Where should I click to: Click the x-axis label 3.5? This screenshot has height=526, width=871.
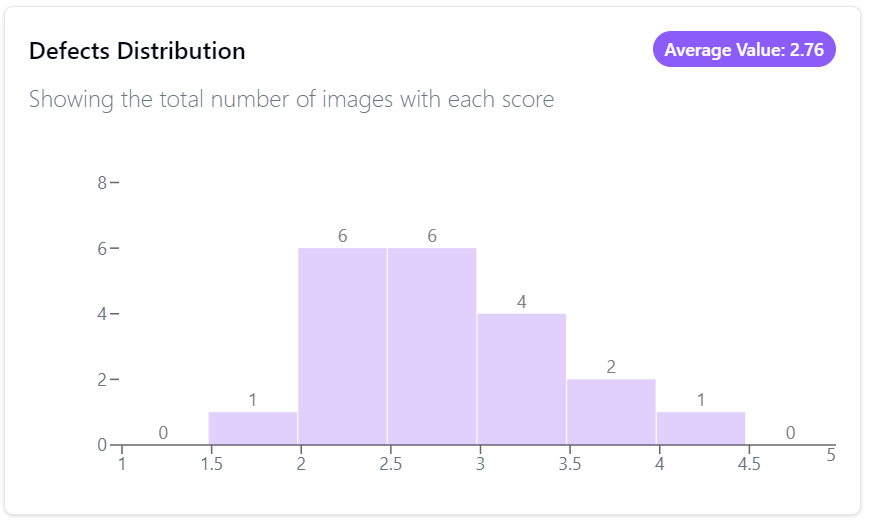[x=569, y=464]
